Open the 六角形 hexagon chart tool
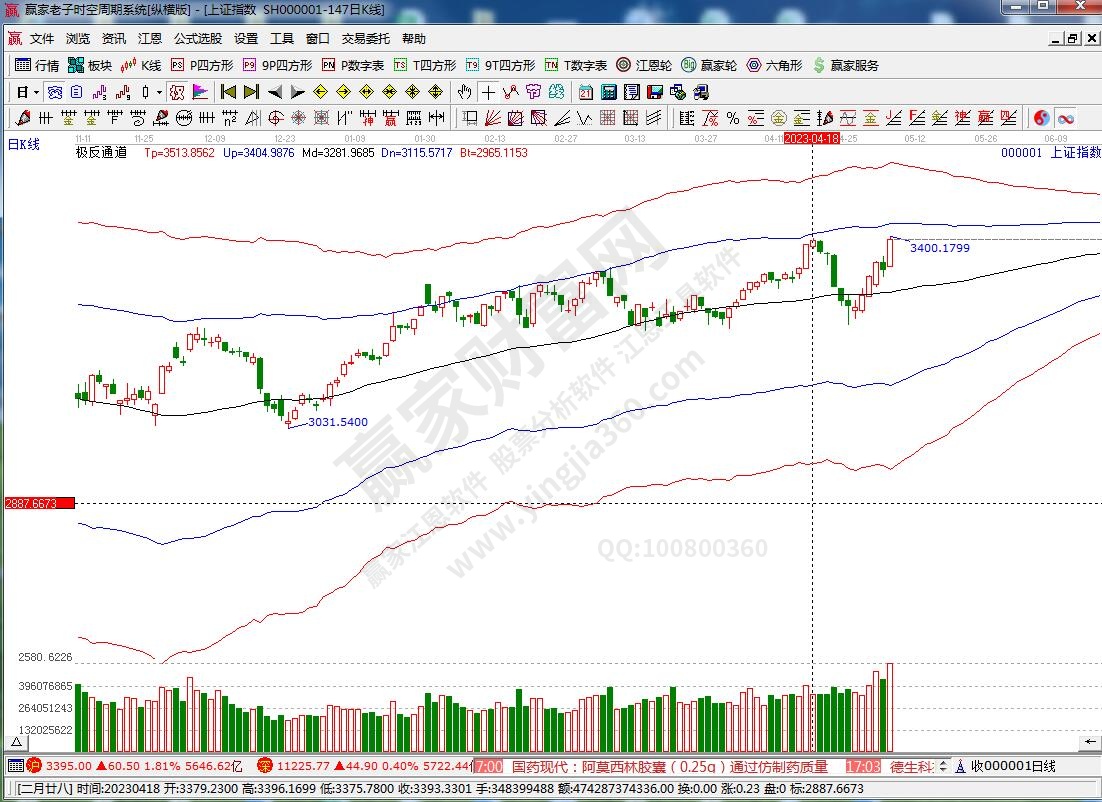The image size is (1102, 802). click(774, 65)
